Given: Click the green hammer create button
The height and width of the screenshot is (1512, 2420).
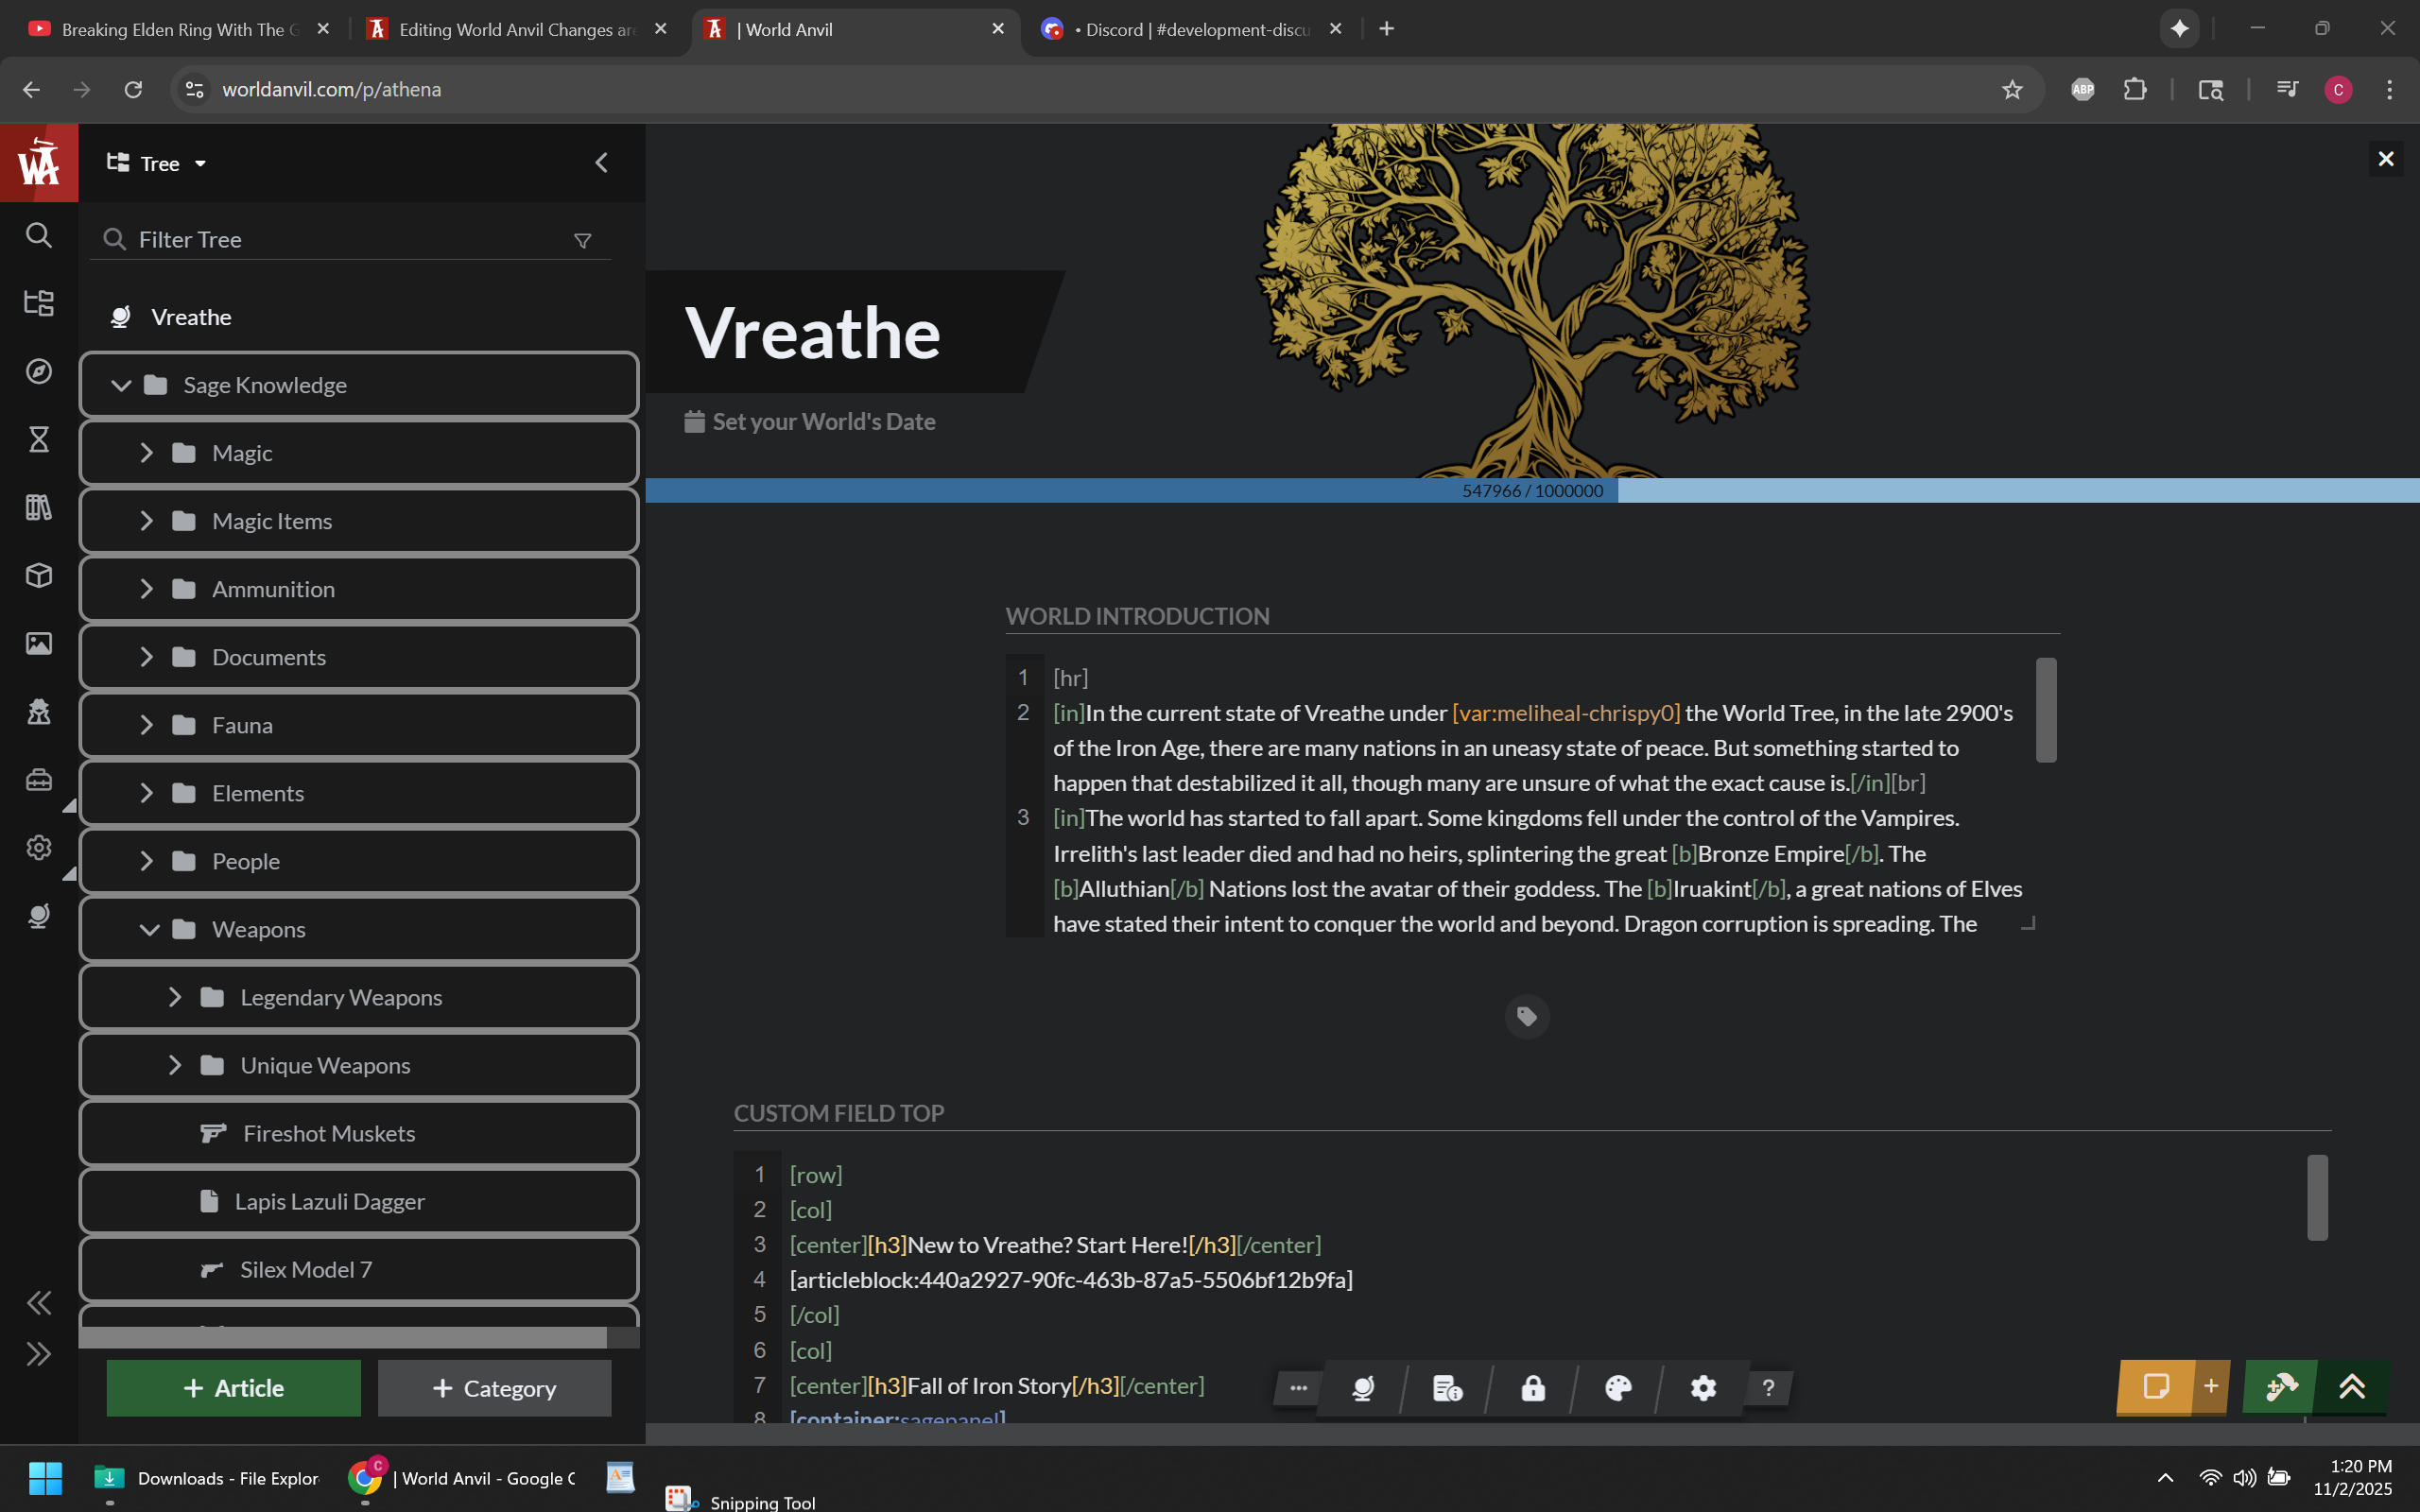Looking at the screenshot, I should coord(2281,1387).
